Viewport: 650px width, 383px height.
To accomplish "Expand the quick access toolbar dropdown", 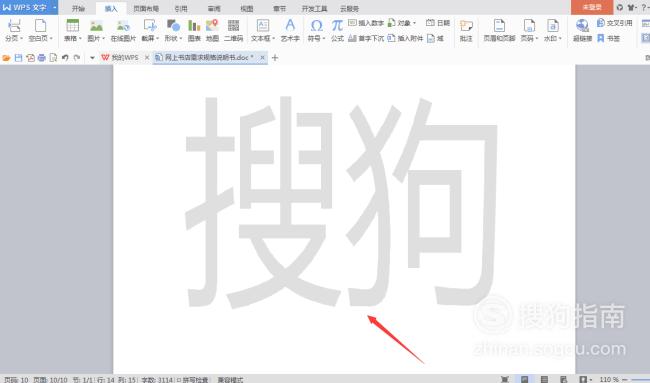I will pyautogui.click(x=92, y=58).
